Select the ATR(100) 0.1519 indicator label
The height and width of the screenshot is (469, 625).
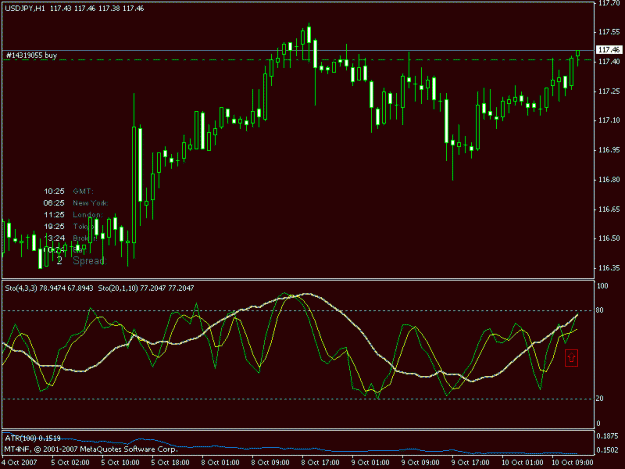pos(33,438)
